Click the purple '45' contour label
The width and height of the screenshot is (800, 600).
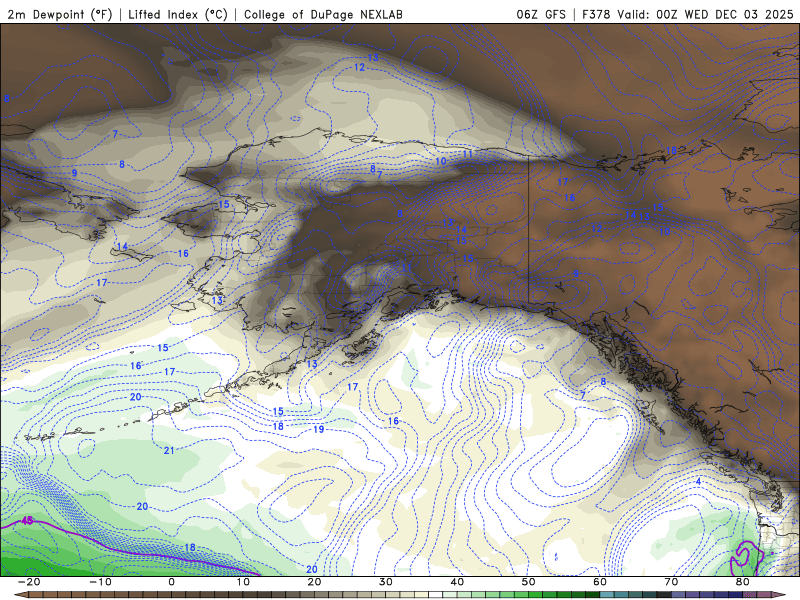(x=27, y=521)
